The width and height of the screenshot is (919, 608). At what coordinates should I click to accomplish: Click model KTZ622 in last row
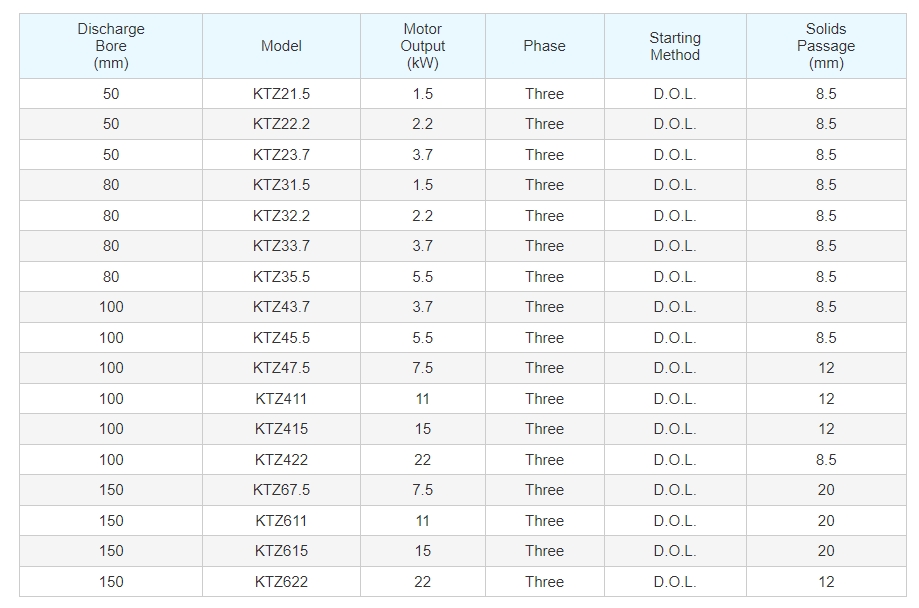(x=281, y=582)
